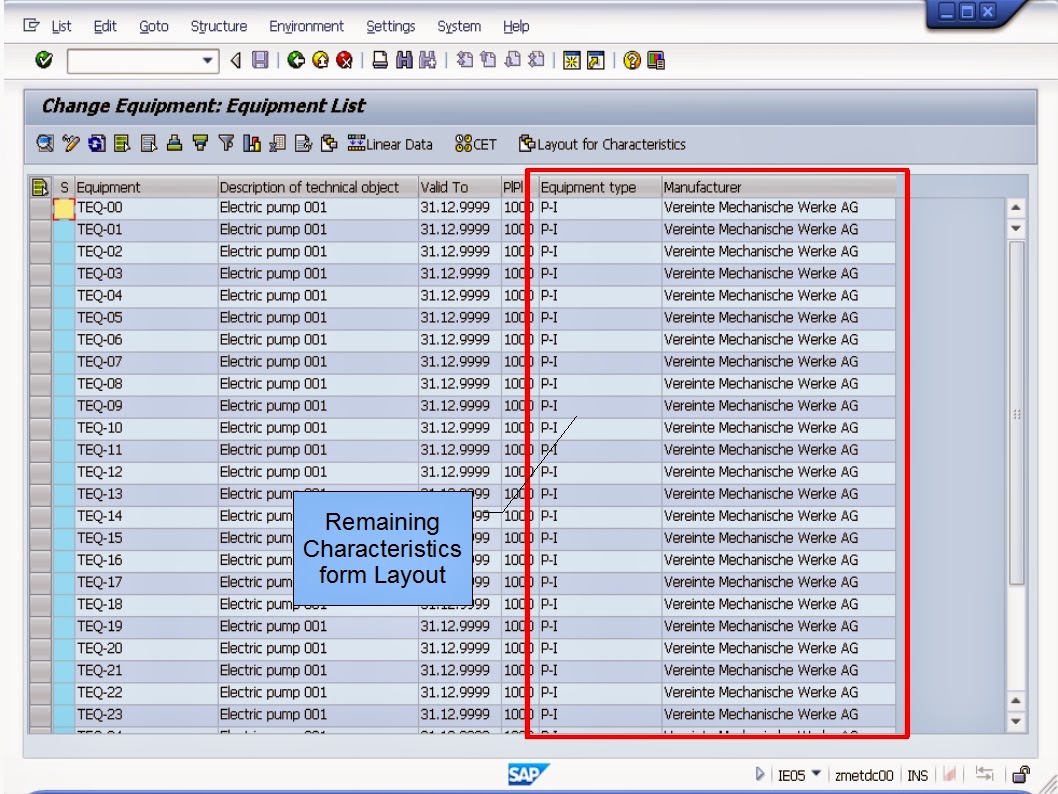Screen dimensions: 1058x794
Task: Click the green Continue checkmark icon
Action: pyautogui.click(x=42, y=61)
